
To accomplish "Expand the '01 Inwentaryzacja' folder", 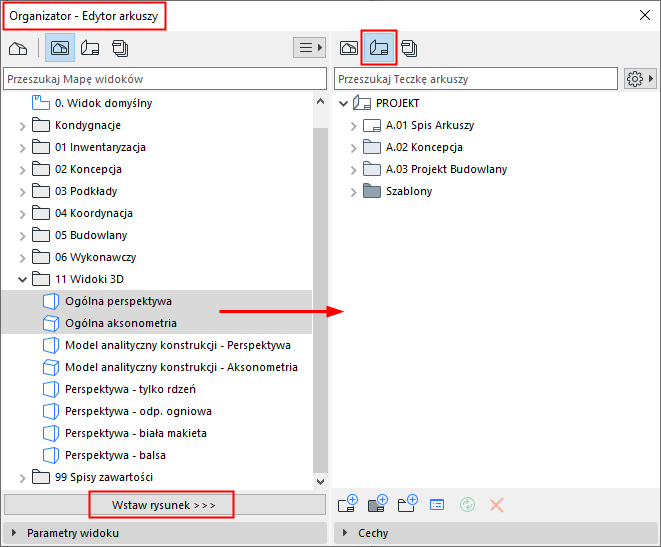I will [22, 147].
